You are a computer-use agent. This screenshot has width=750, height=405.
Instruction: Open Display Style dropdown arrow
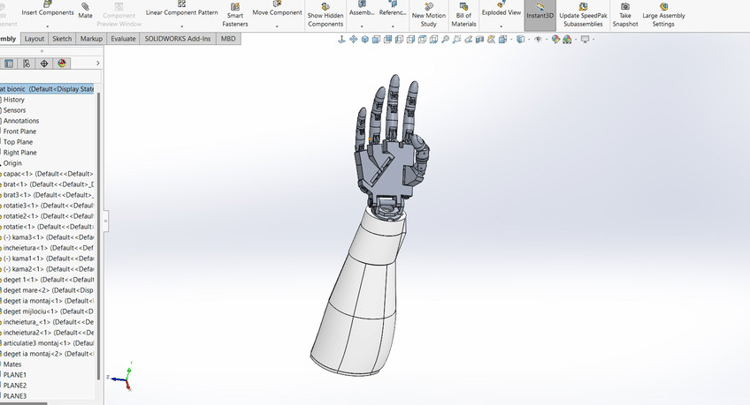point(528,39)
